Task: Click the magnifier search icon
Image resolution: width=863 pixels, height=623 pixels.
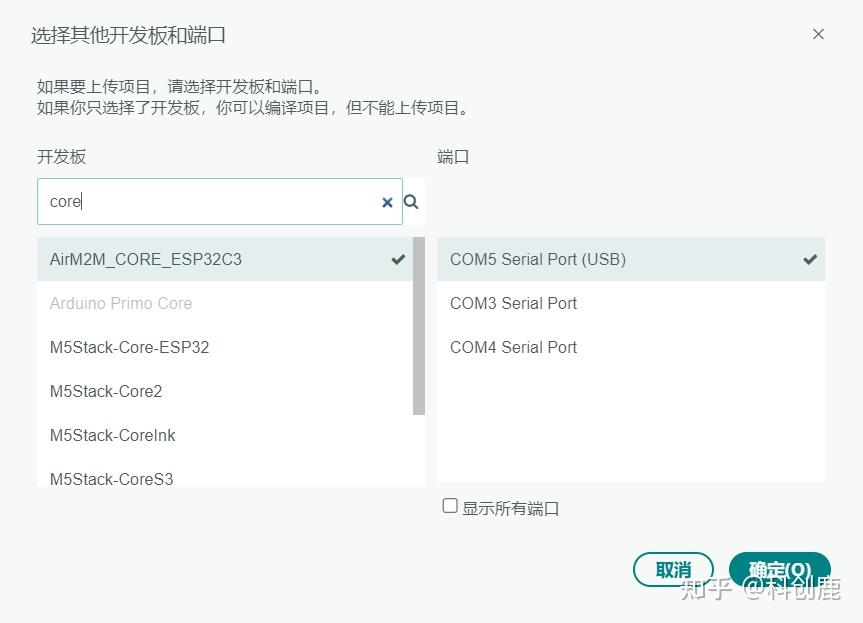Action: click(411, 202)
